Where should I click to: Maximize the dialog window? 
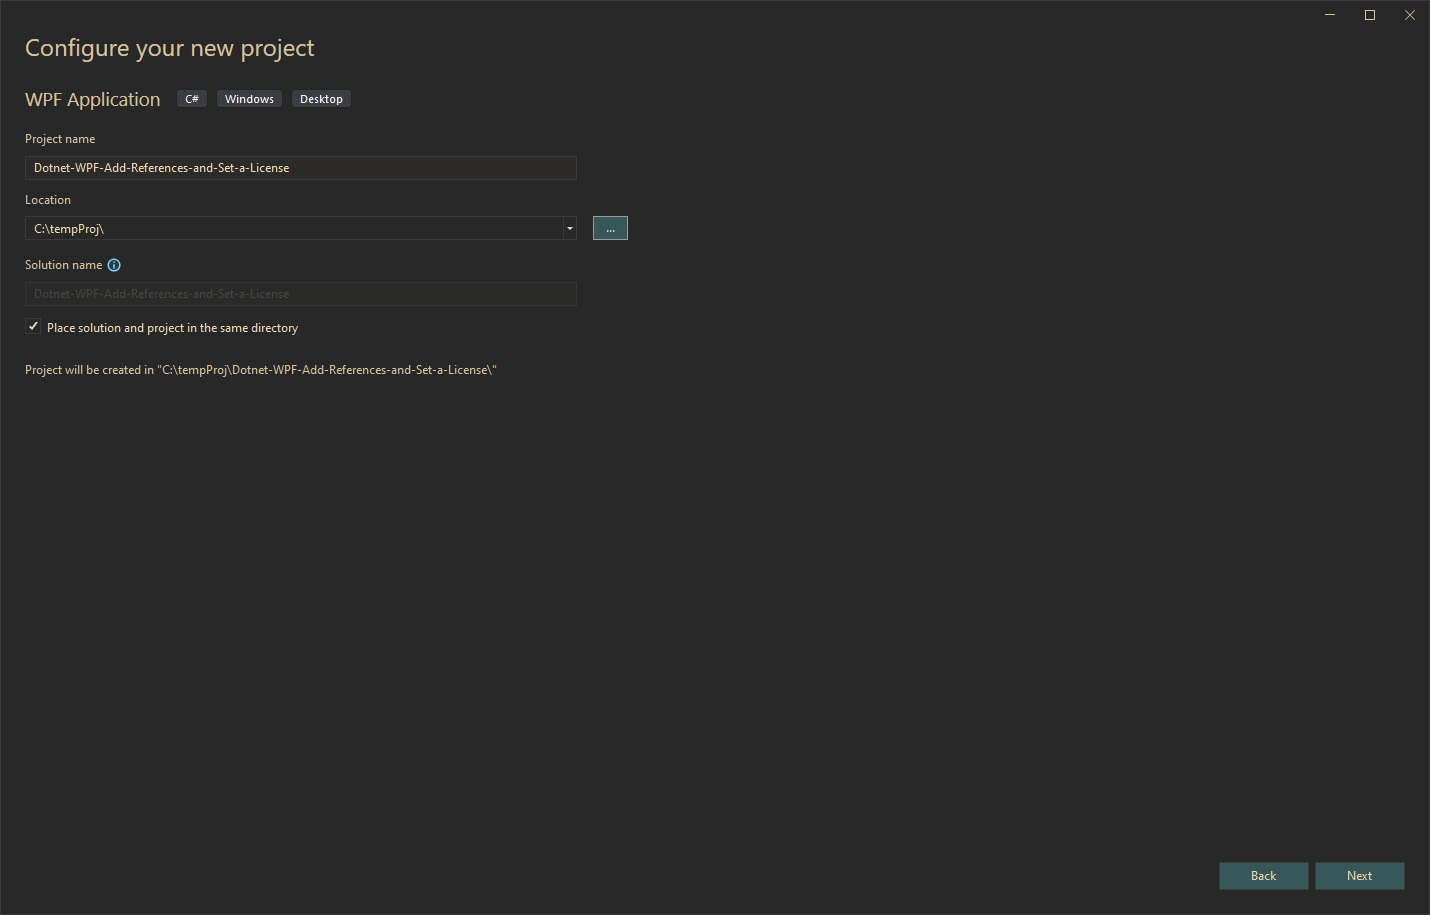[x=1370, y=15]
